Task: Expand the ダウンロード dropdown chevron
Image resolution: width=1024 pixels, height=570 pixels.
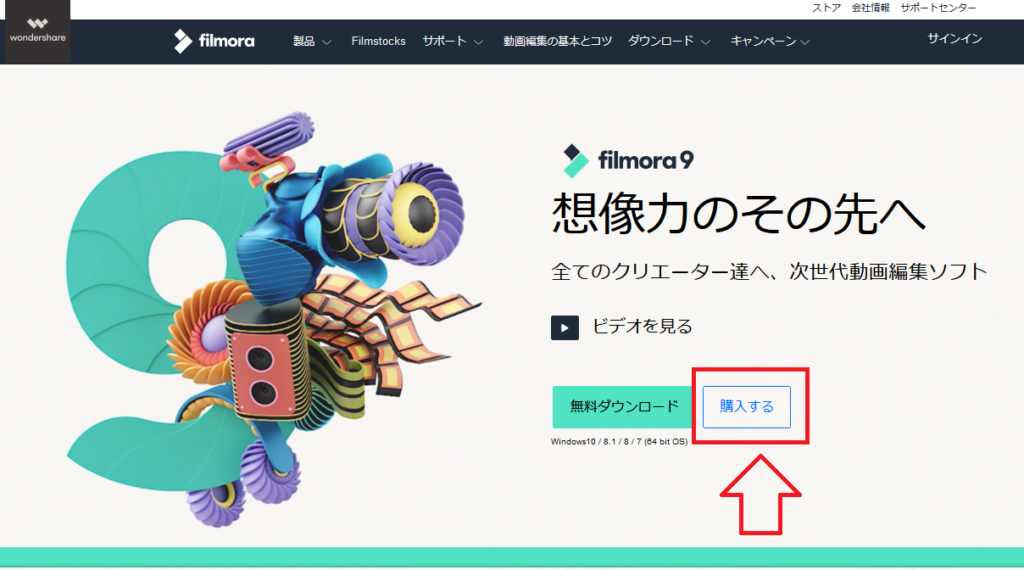Action: click(705, 42)
